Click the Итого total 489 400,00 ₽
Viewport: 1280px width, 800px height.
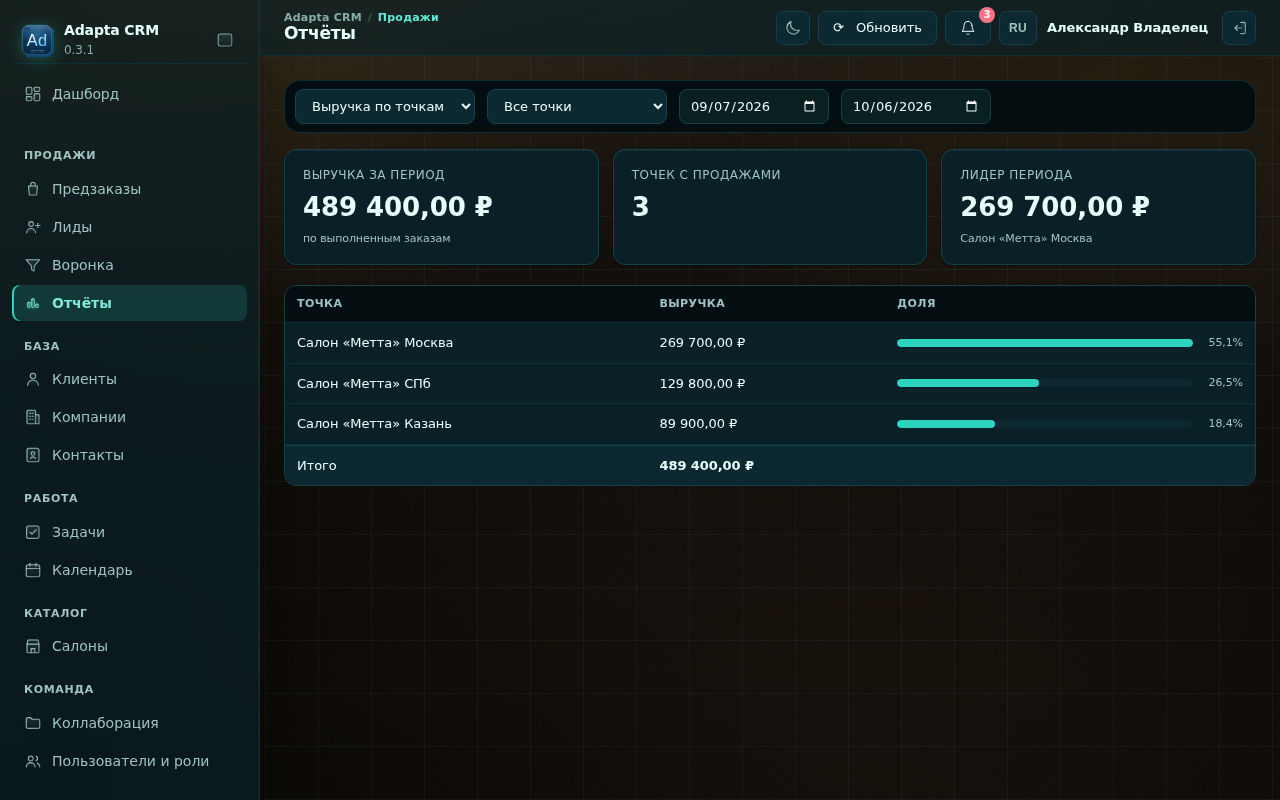pos(707,466)
